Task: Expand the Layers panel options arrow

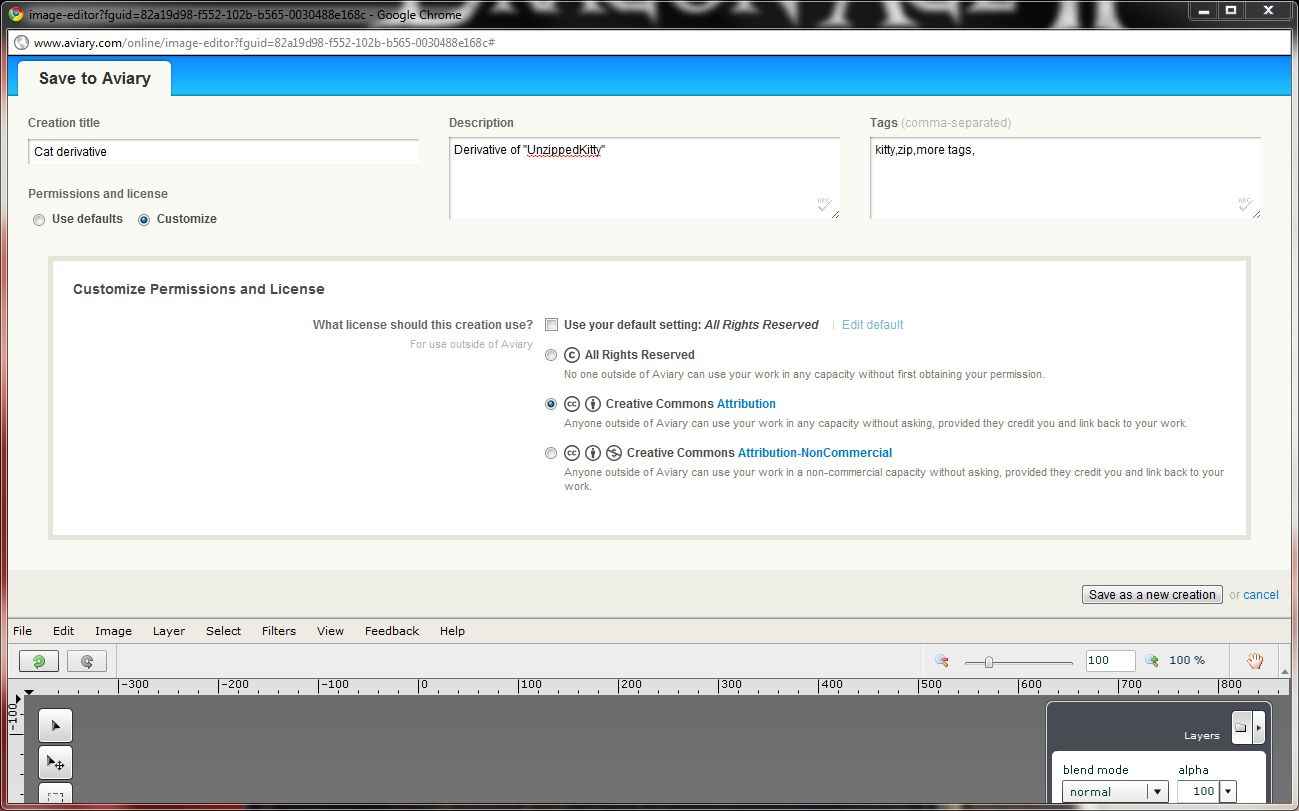Action: click(x=1258, y=728)
